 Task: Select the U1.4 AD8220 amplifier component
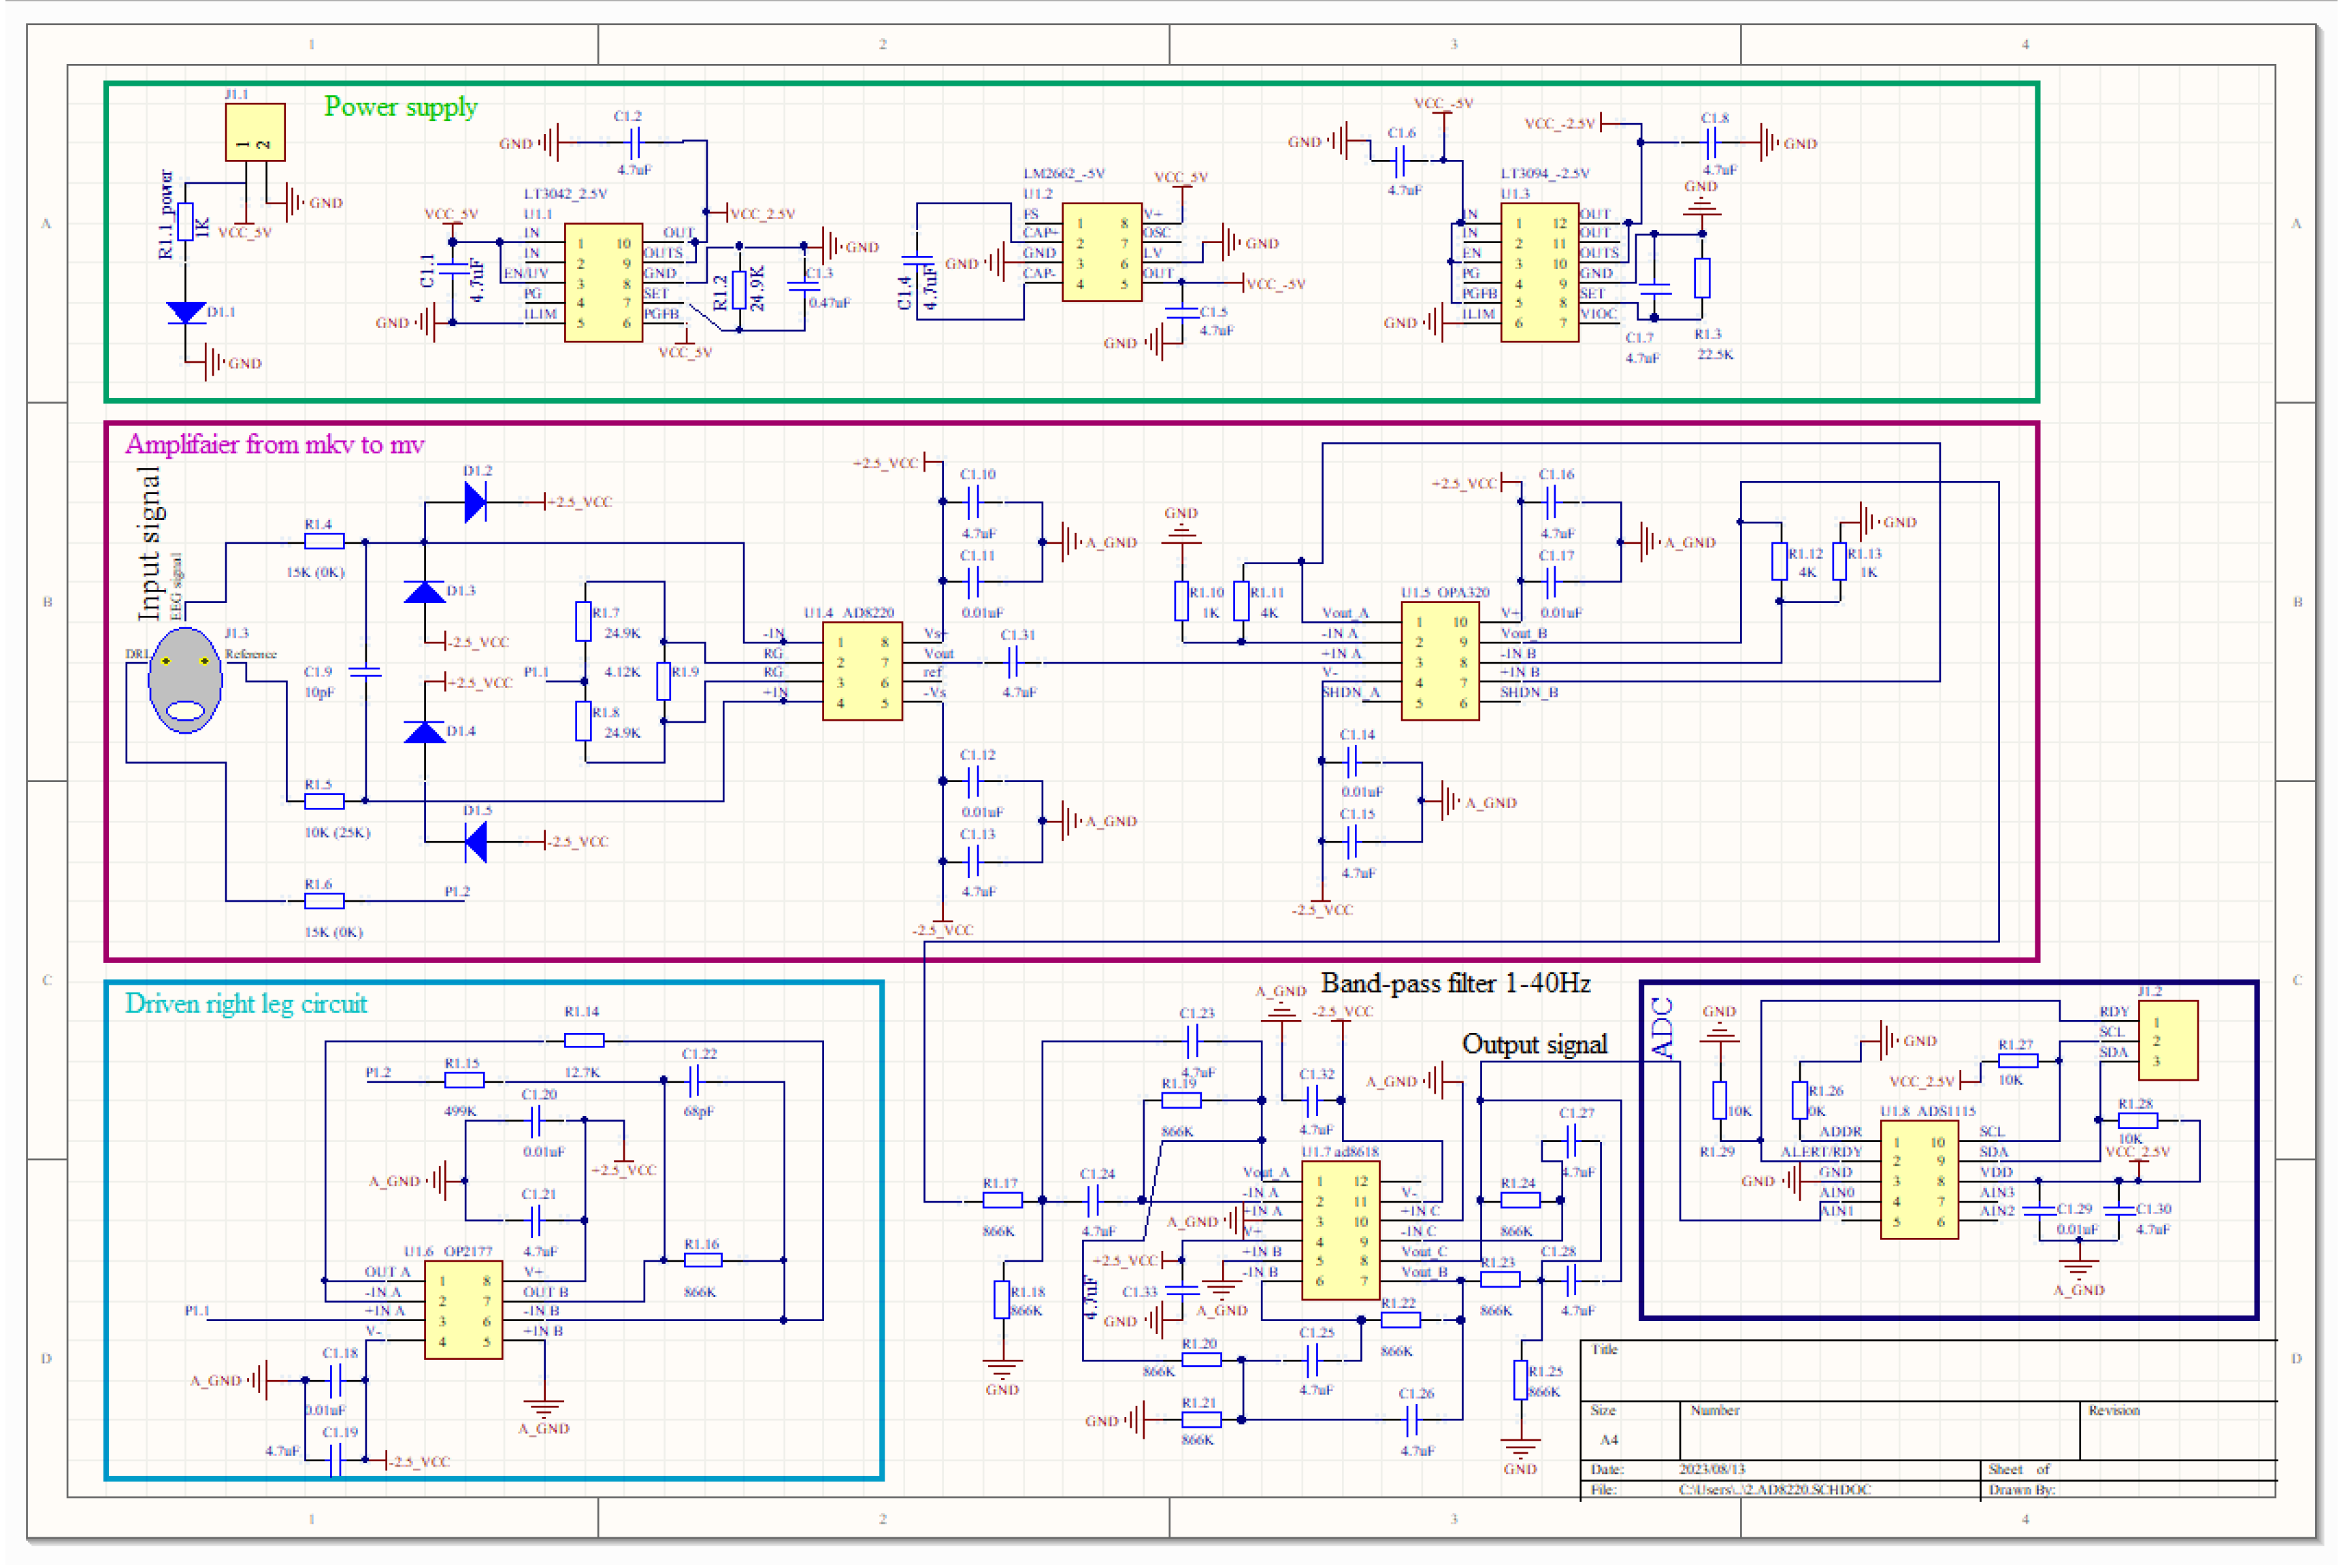(x=862, y=671)
